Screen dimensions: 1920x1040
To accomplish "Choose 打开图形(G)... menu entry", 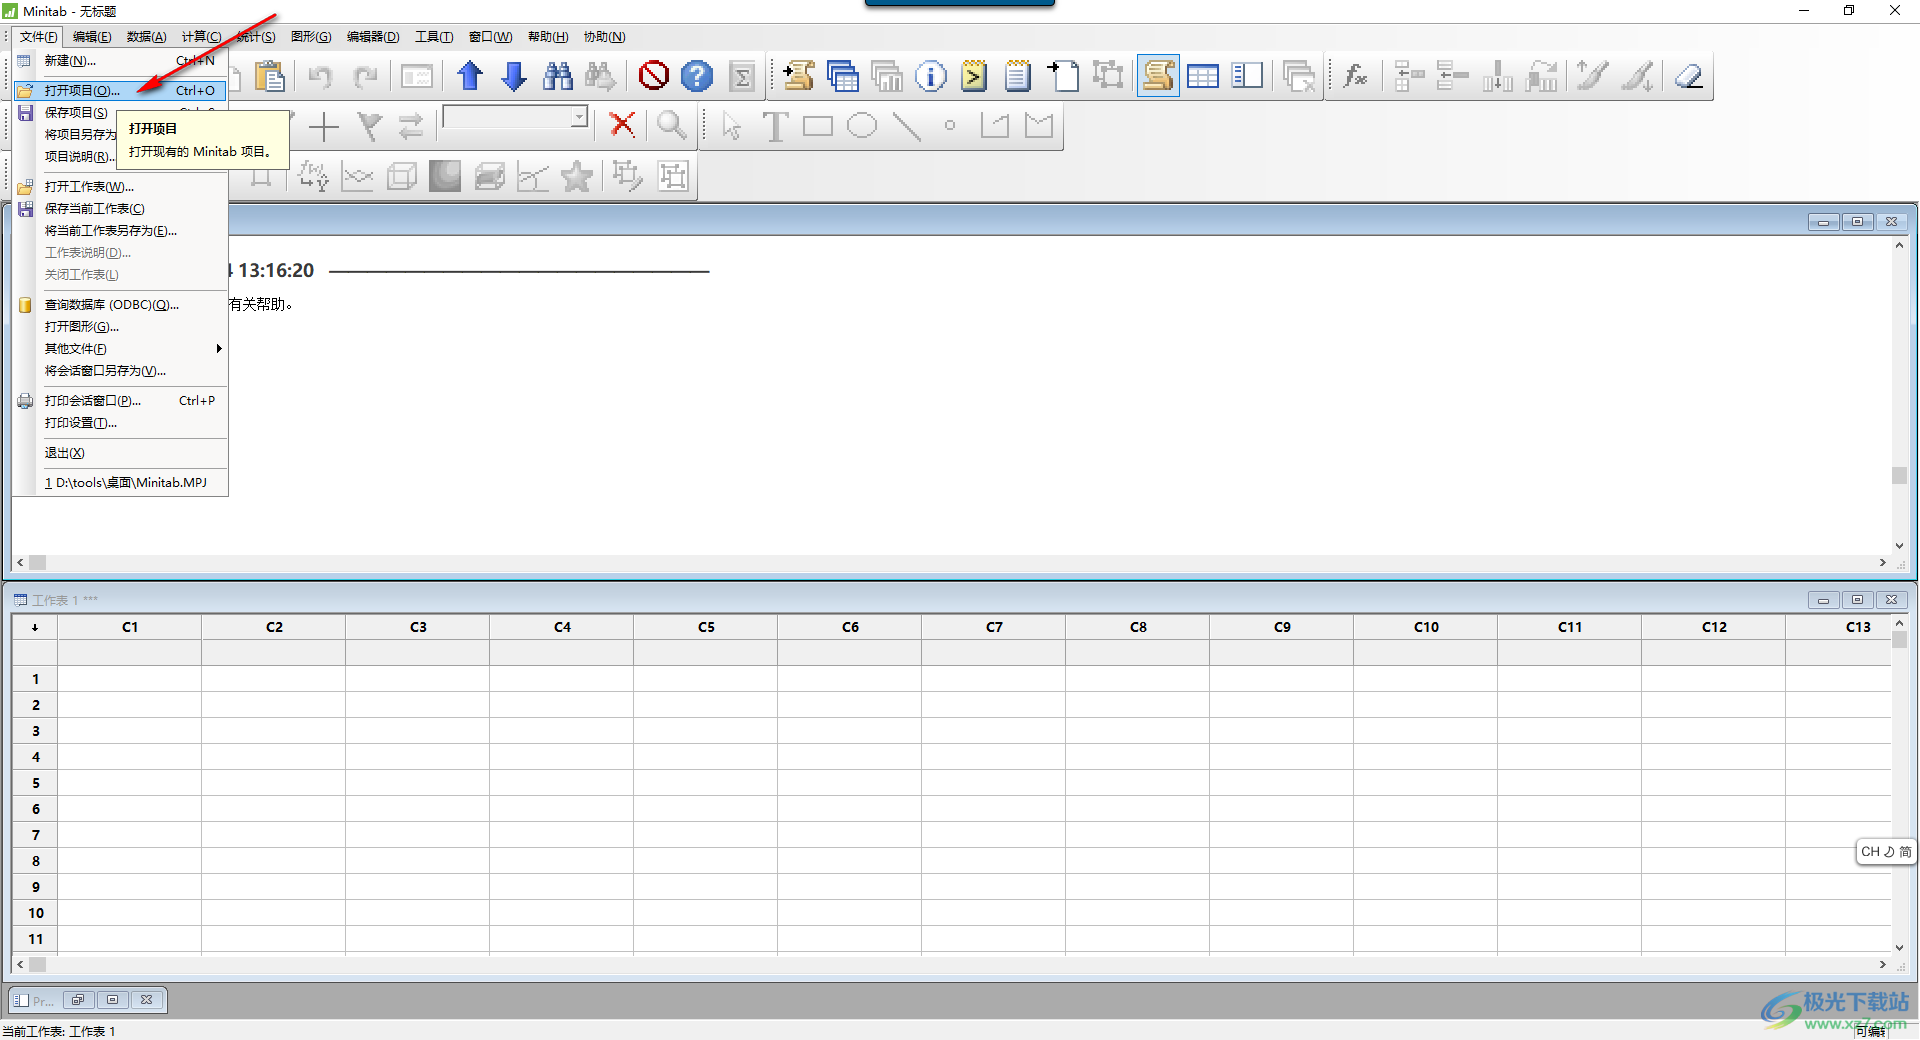I will pyautogui.click(x=120, y=327).
